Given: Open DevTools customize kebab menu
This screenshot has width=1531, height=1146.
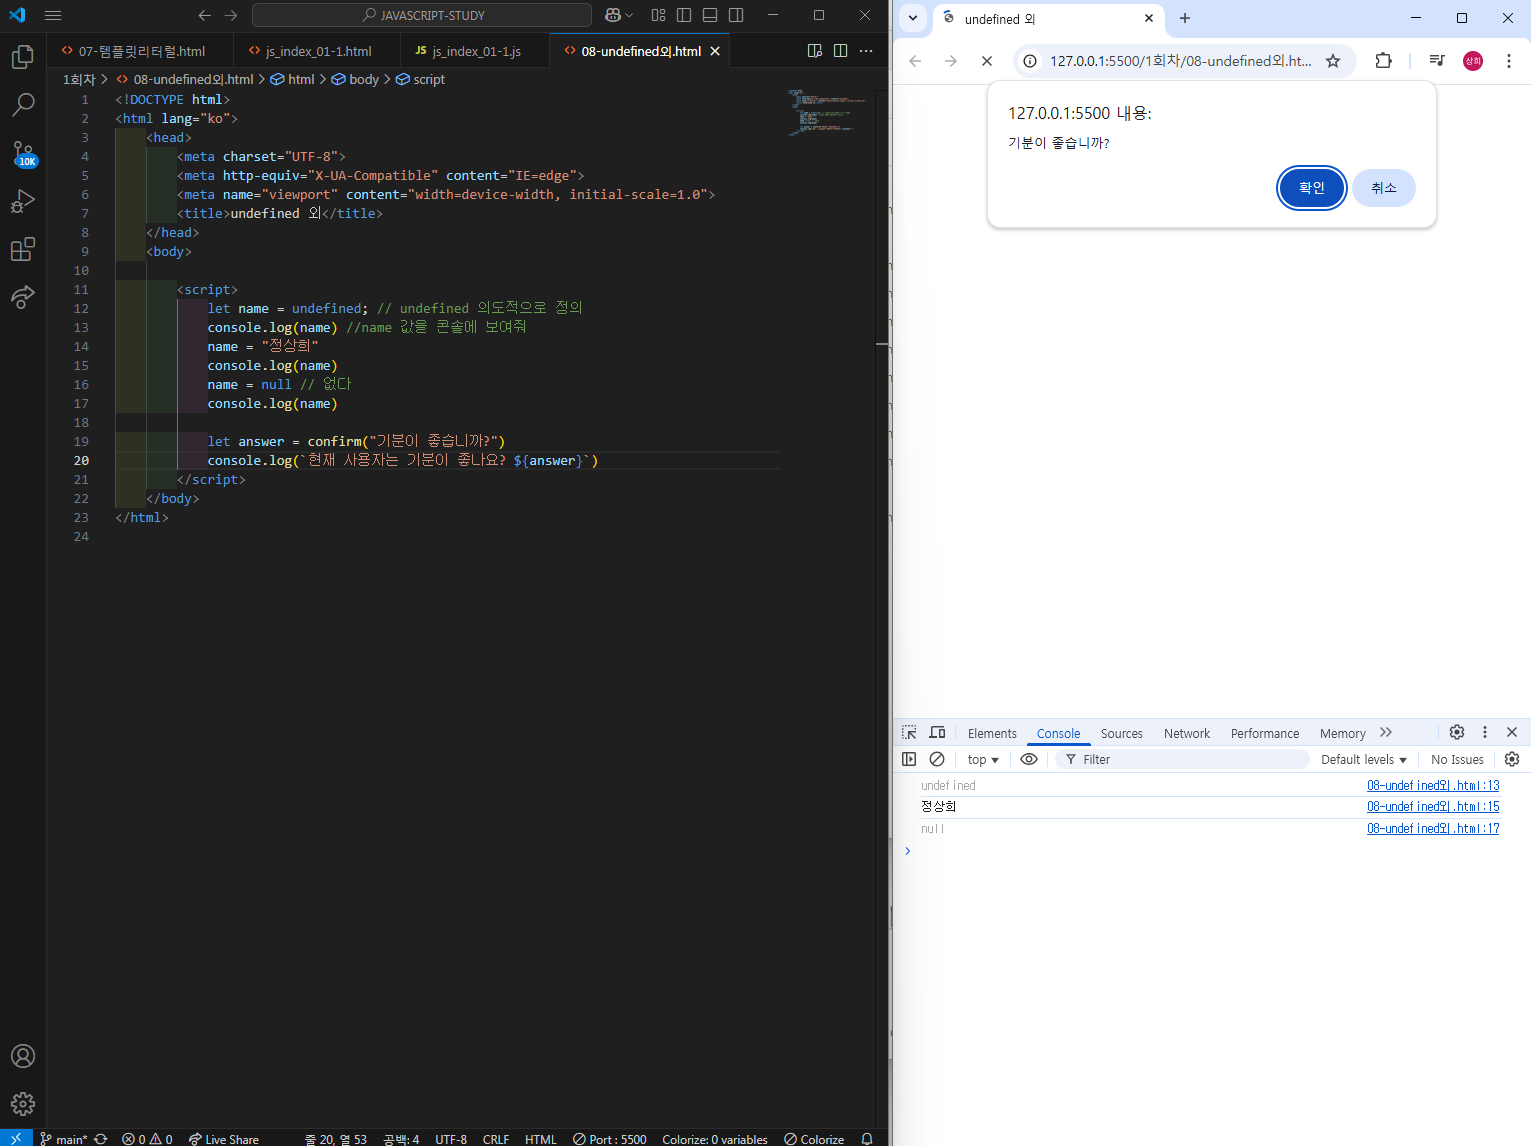Looking at the screenshot, I should [1485, 732].
